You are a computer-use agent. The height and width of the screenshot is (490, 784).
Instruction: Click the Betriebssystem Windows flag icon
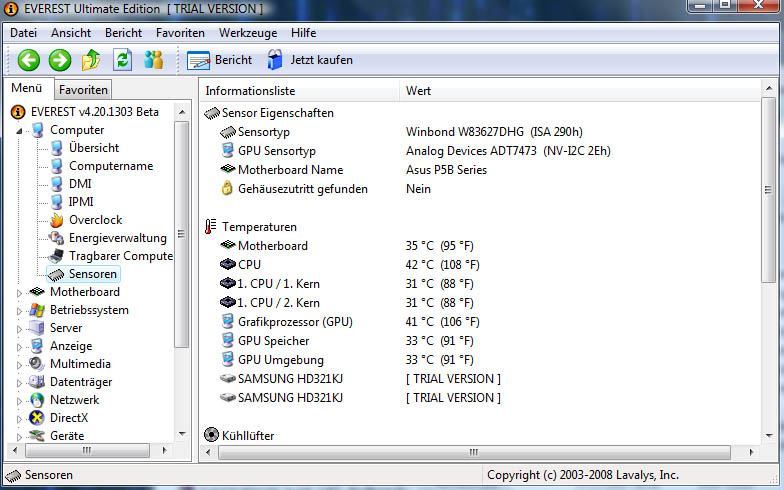point(36,310)
